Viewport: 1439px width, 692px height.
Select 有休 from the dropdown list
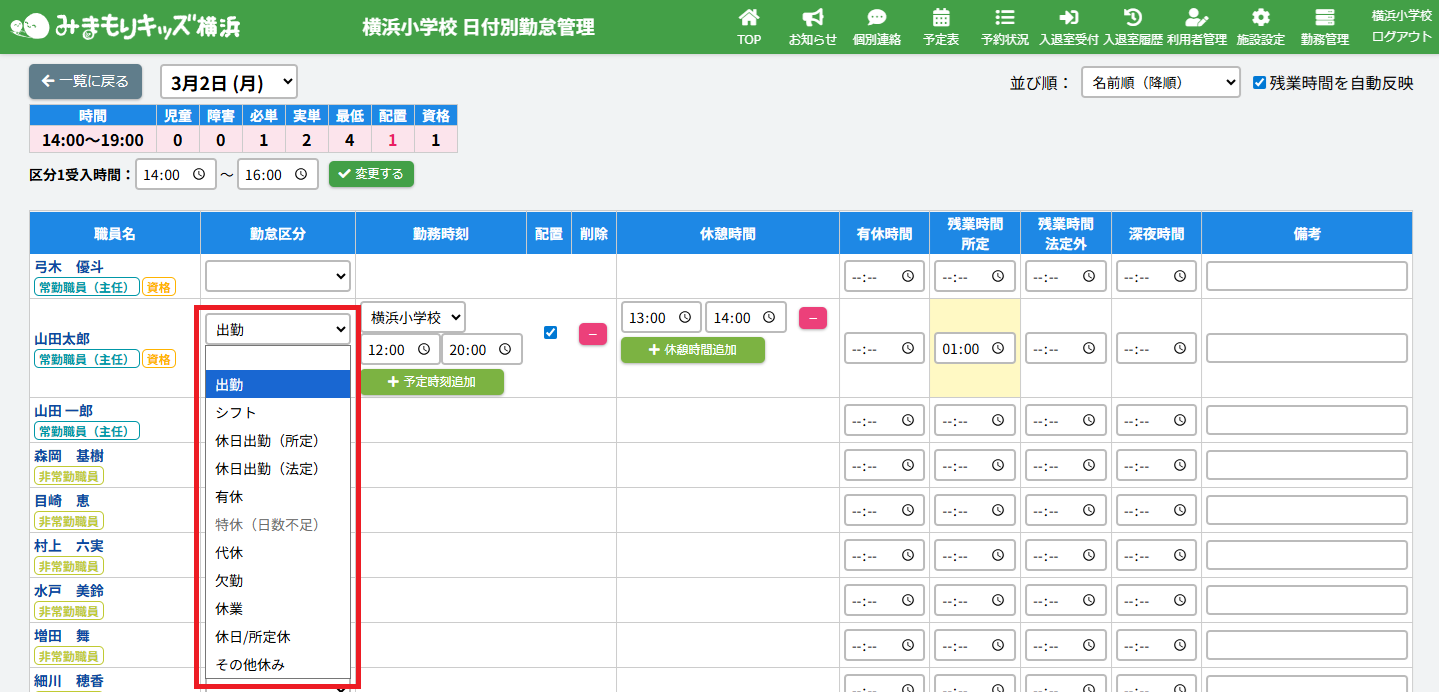pyautogui.click(x=230, y=497)
